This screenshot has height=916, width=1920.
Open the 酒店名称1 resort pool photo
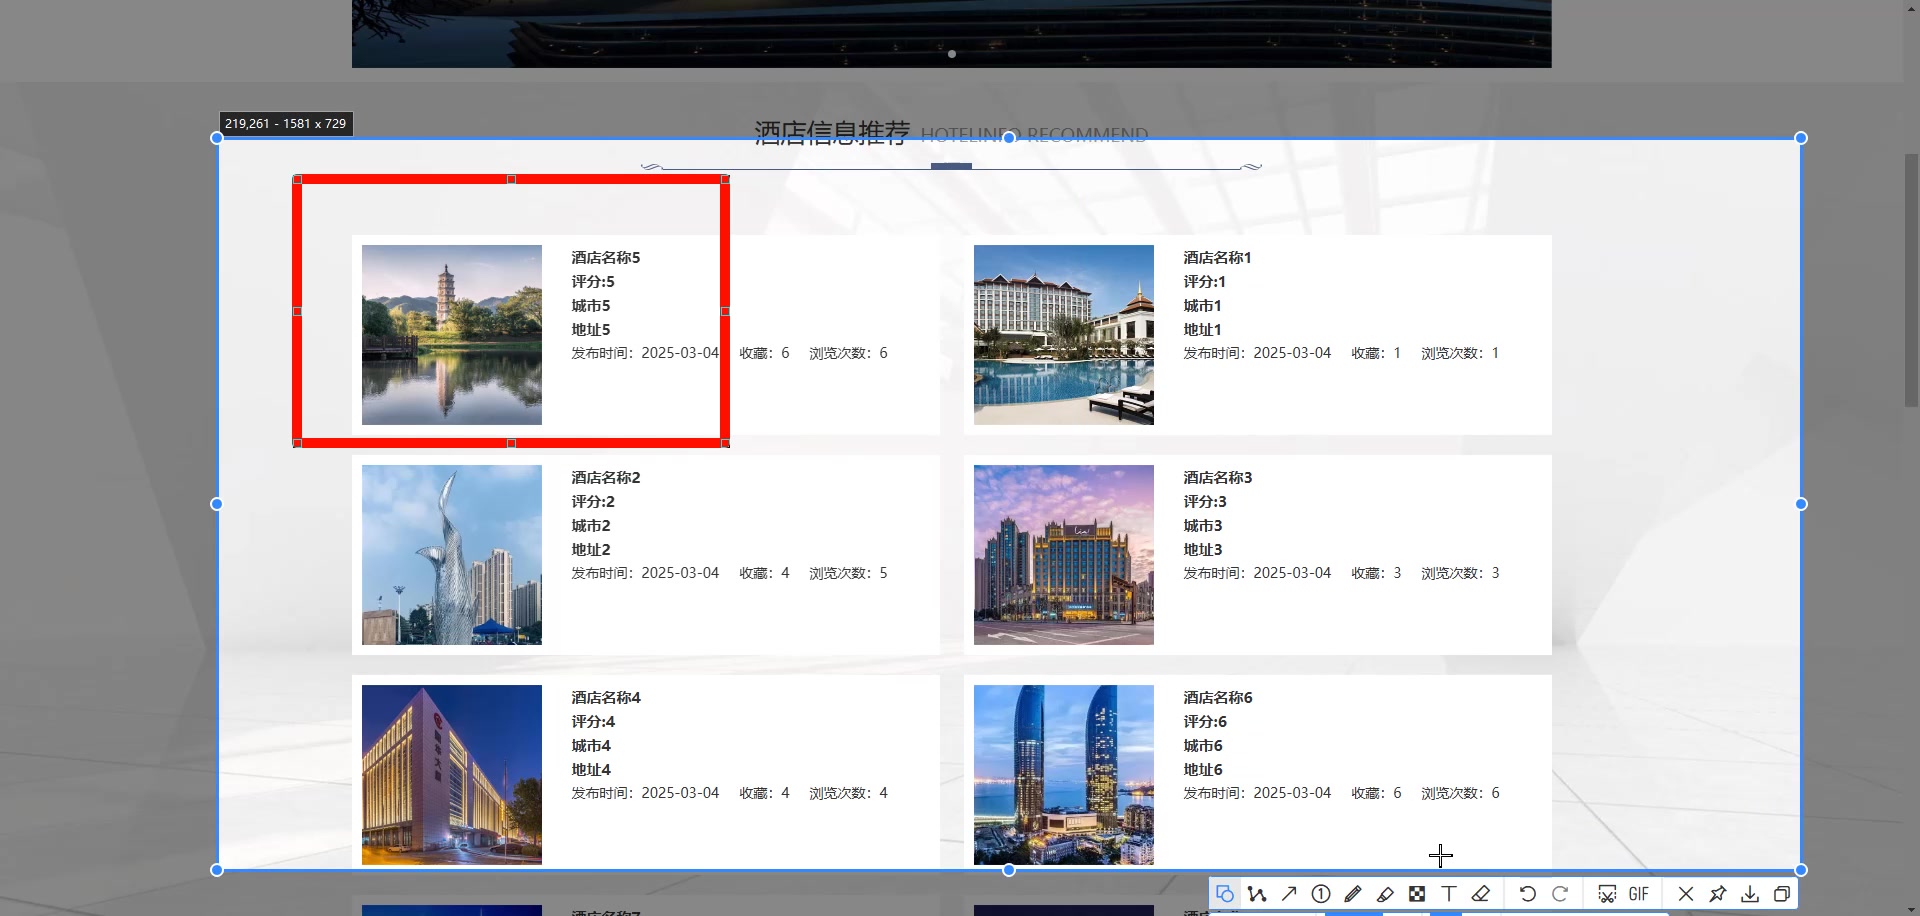coord(1064,335)
